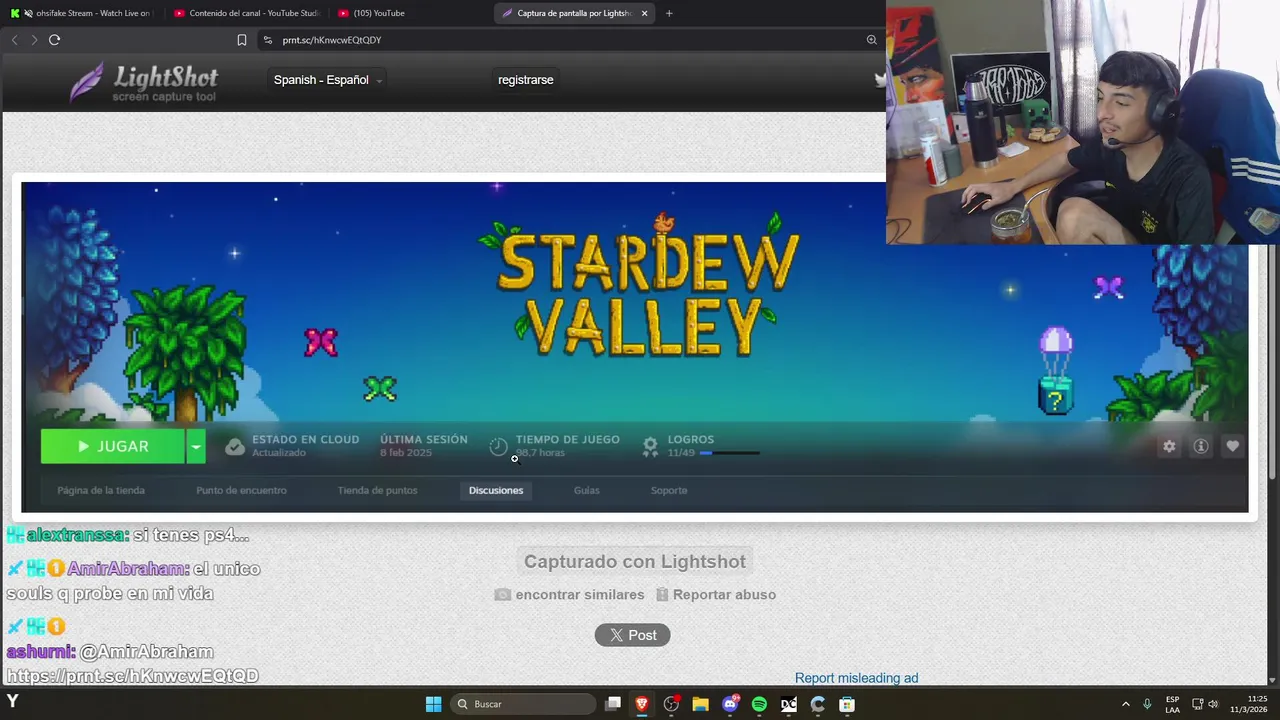Select the Soporte tab
Image resolution: width=1280 pixels, height=720 pixels.
point(669,490)
